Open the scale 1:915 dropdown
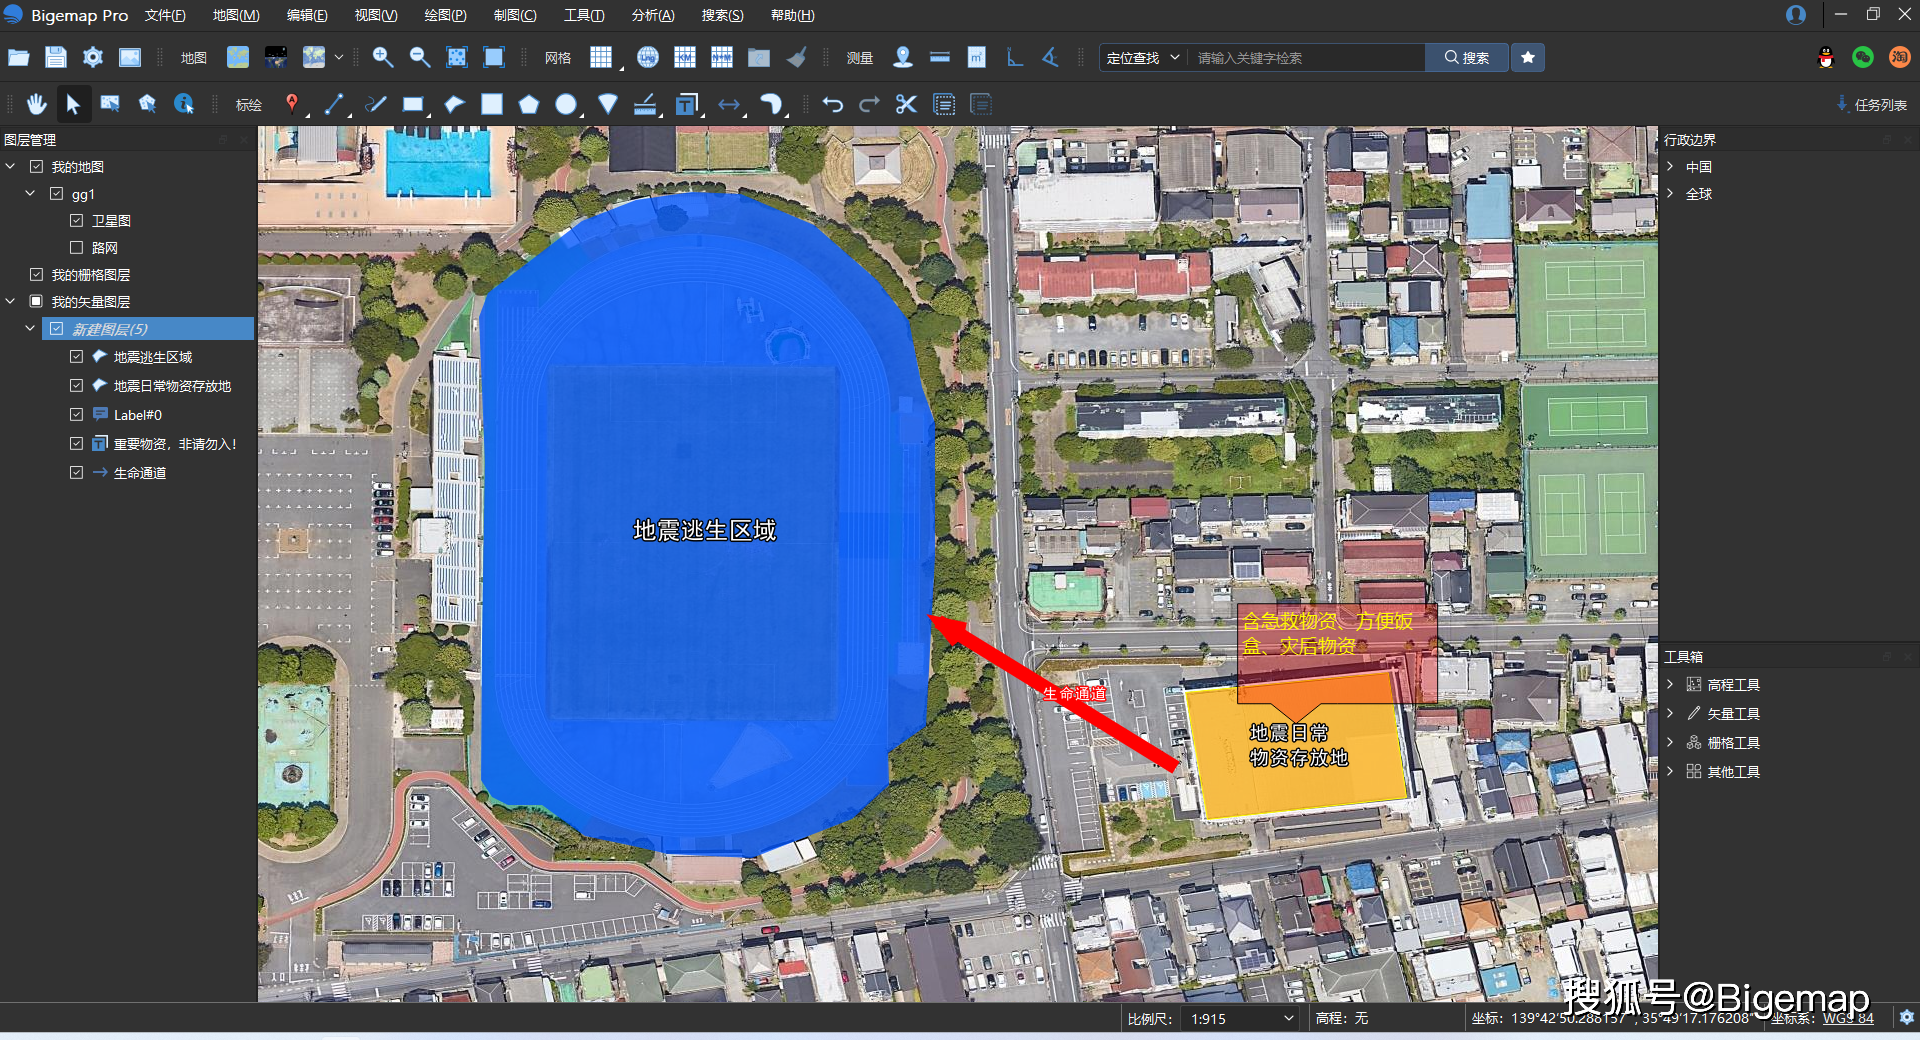The width and height of the screenshot is (1920, 1040). point(1242,1018)
